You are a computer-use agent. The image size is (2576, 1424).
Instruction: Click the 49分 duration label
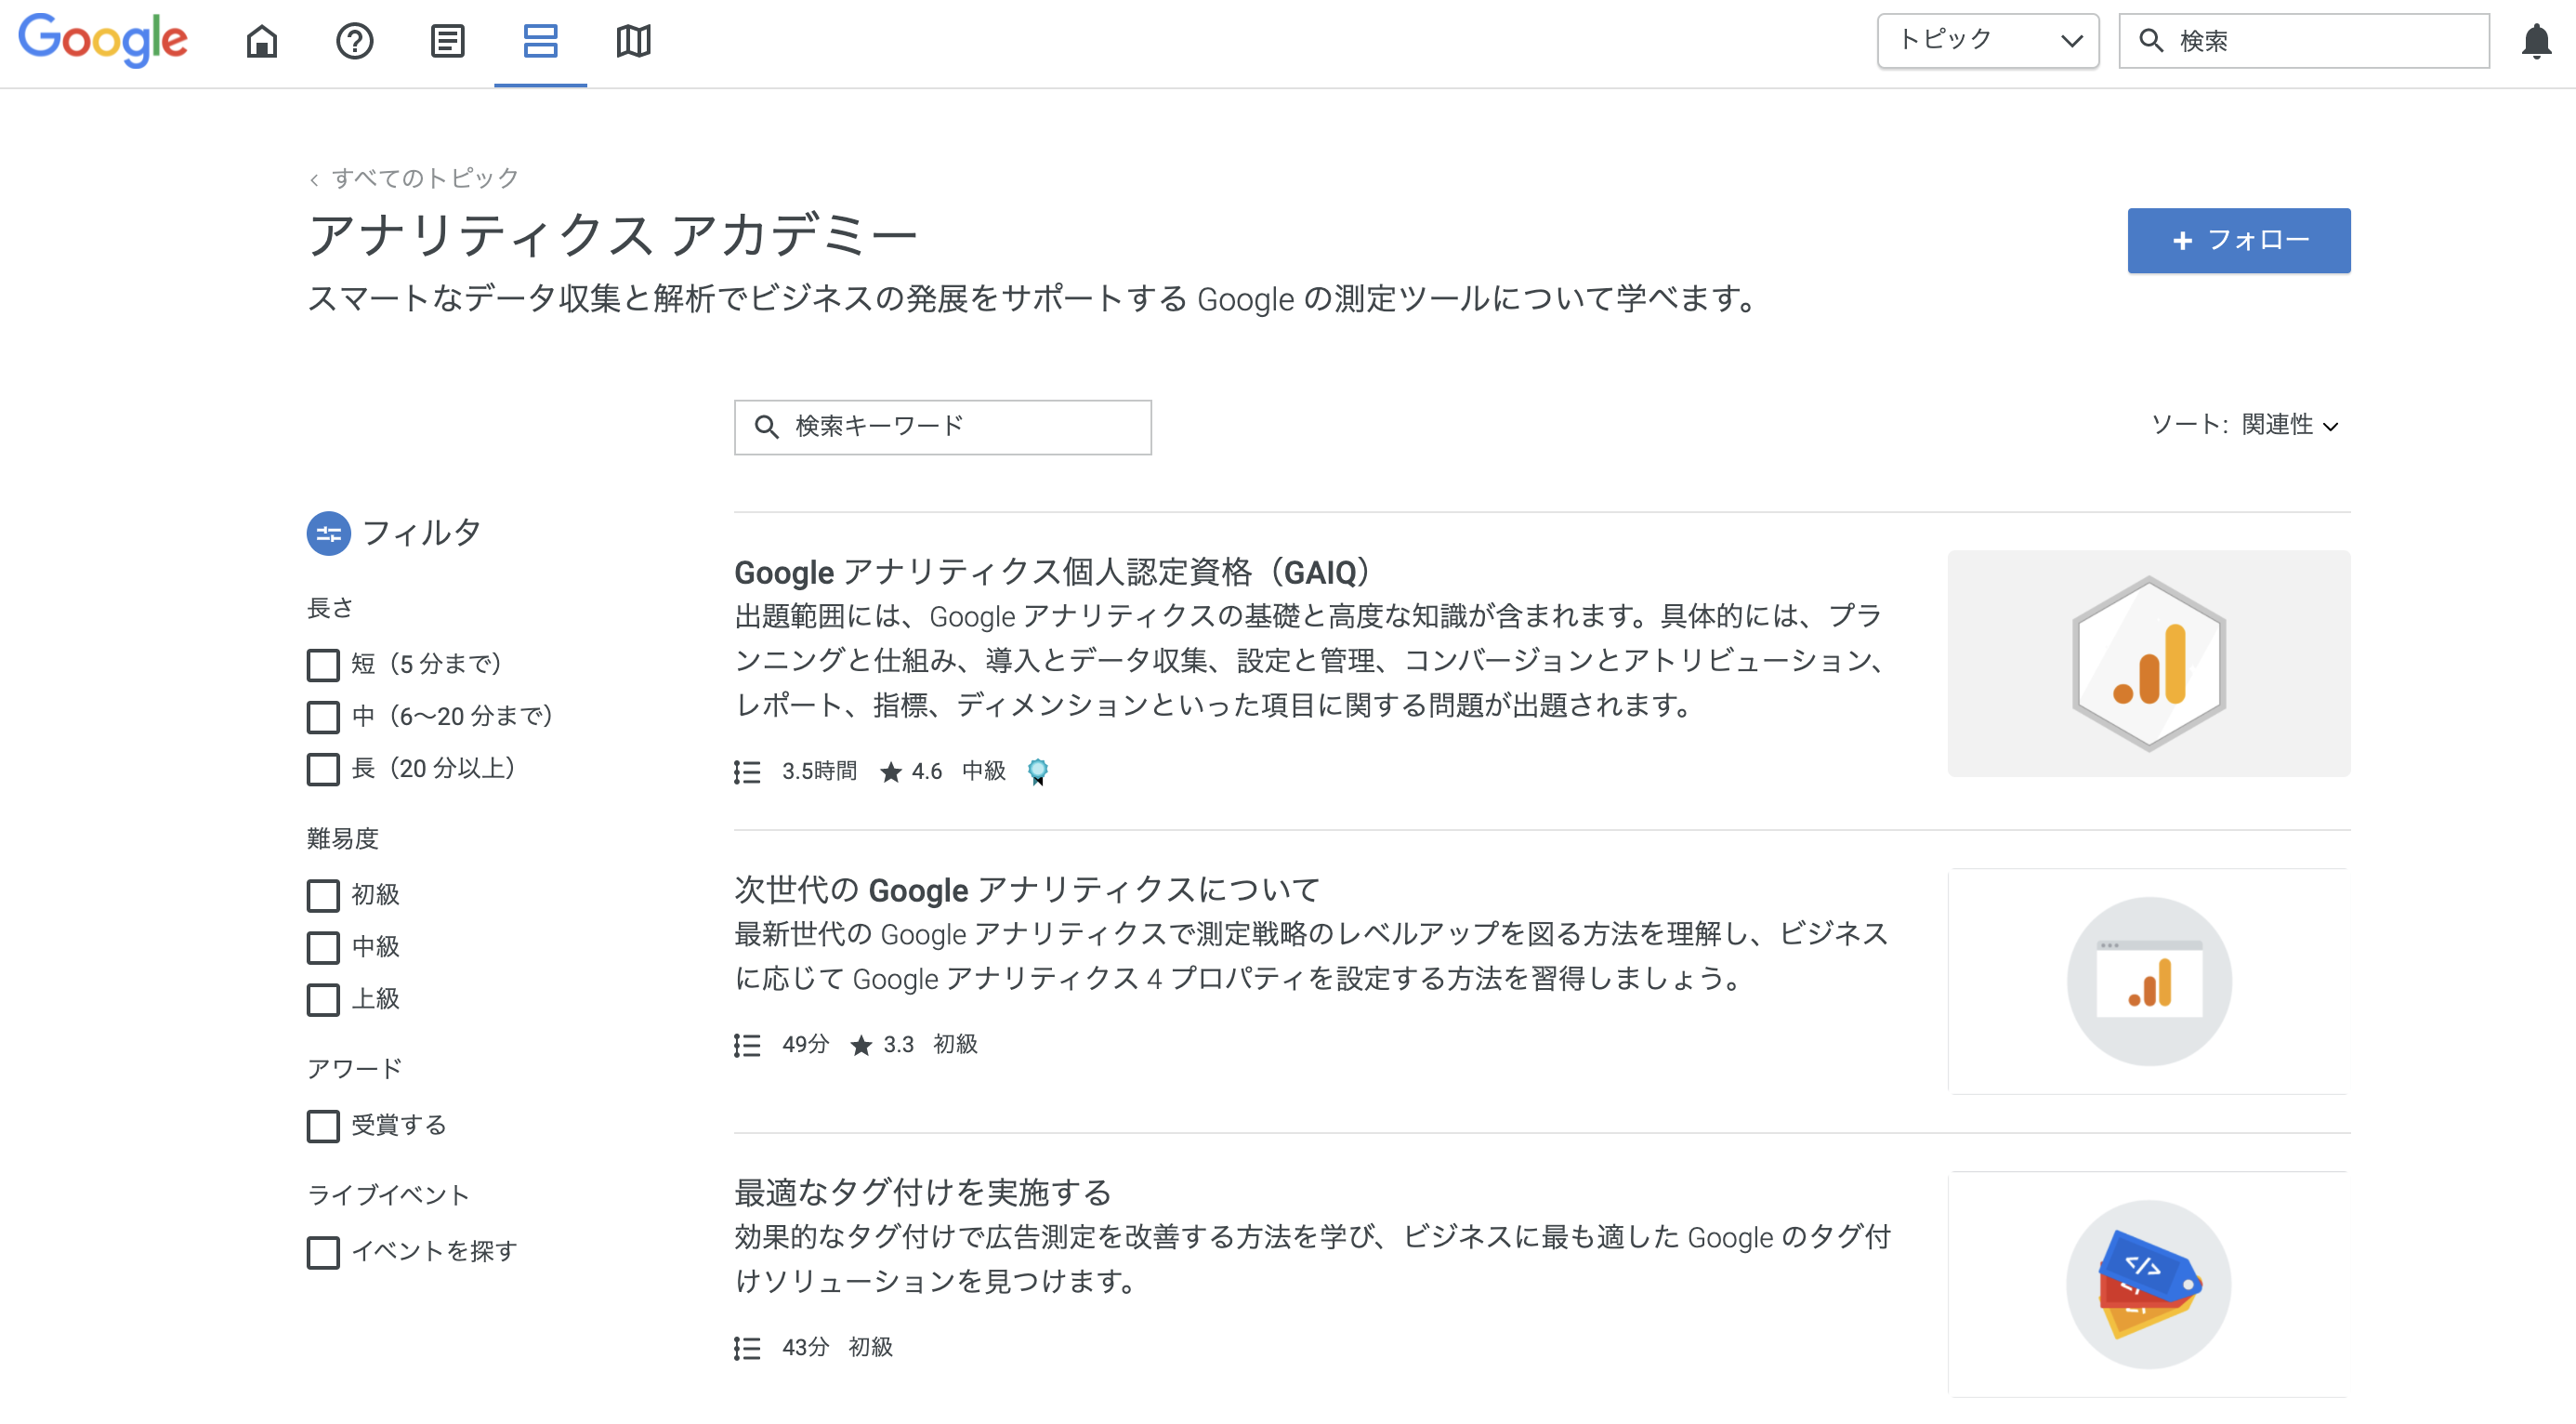click(x=805, y=1044)
